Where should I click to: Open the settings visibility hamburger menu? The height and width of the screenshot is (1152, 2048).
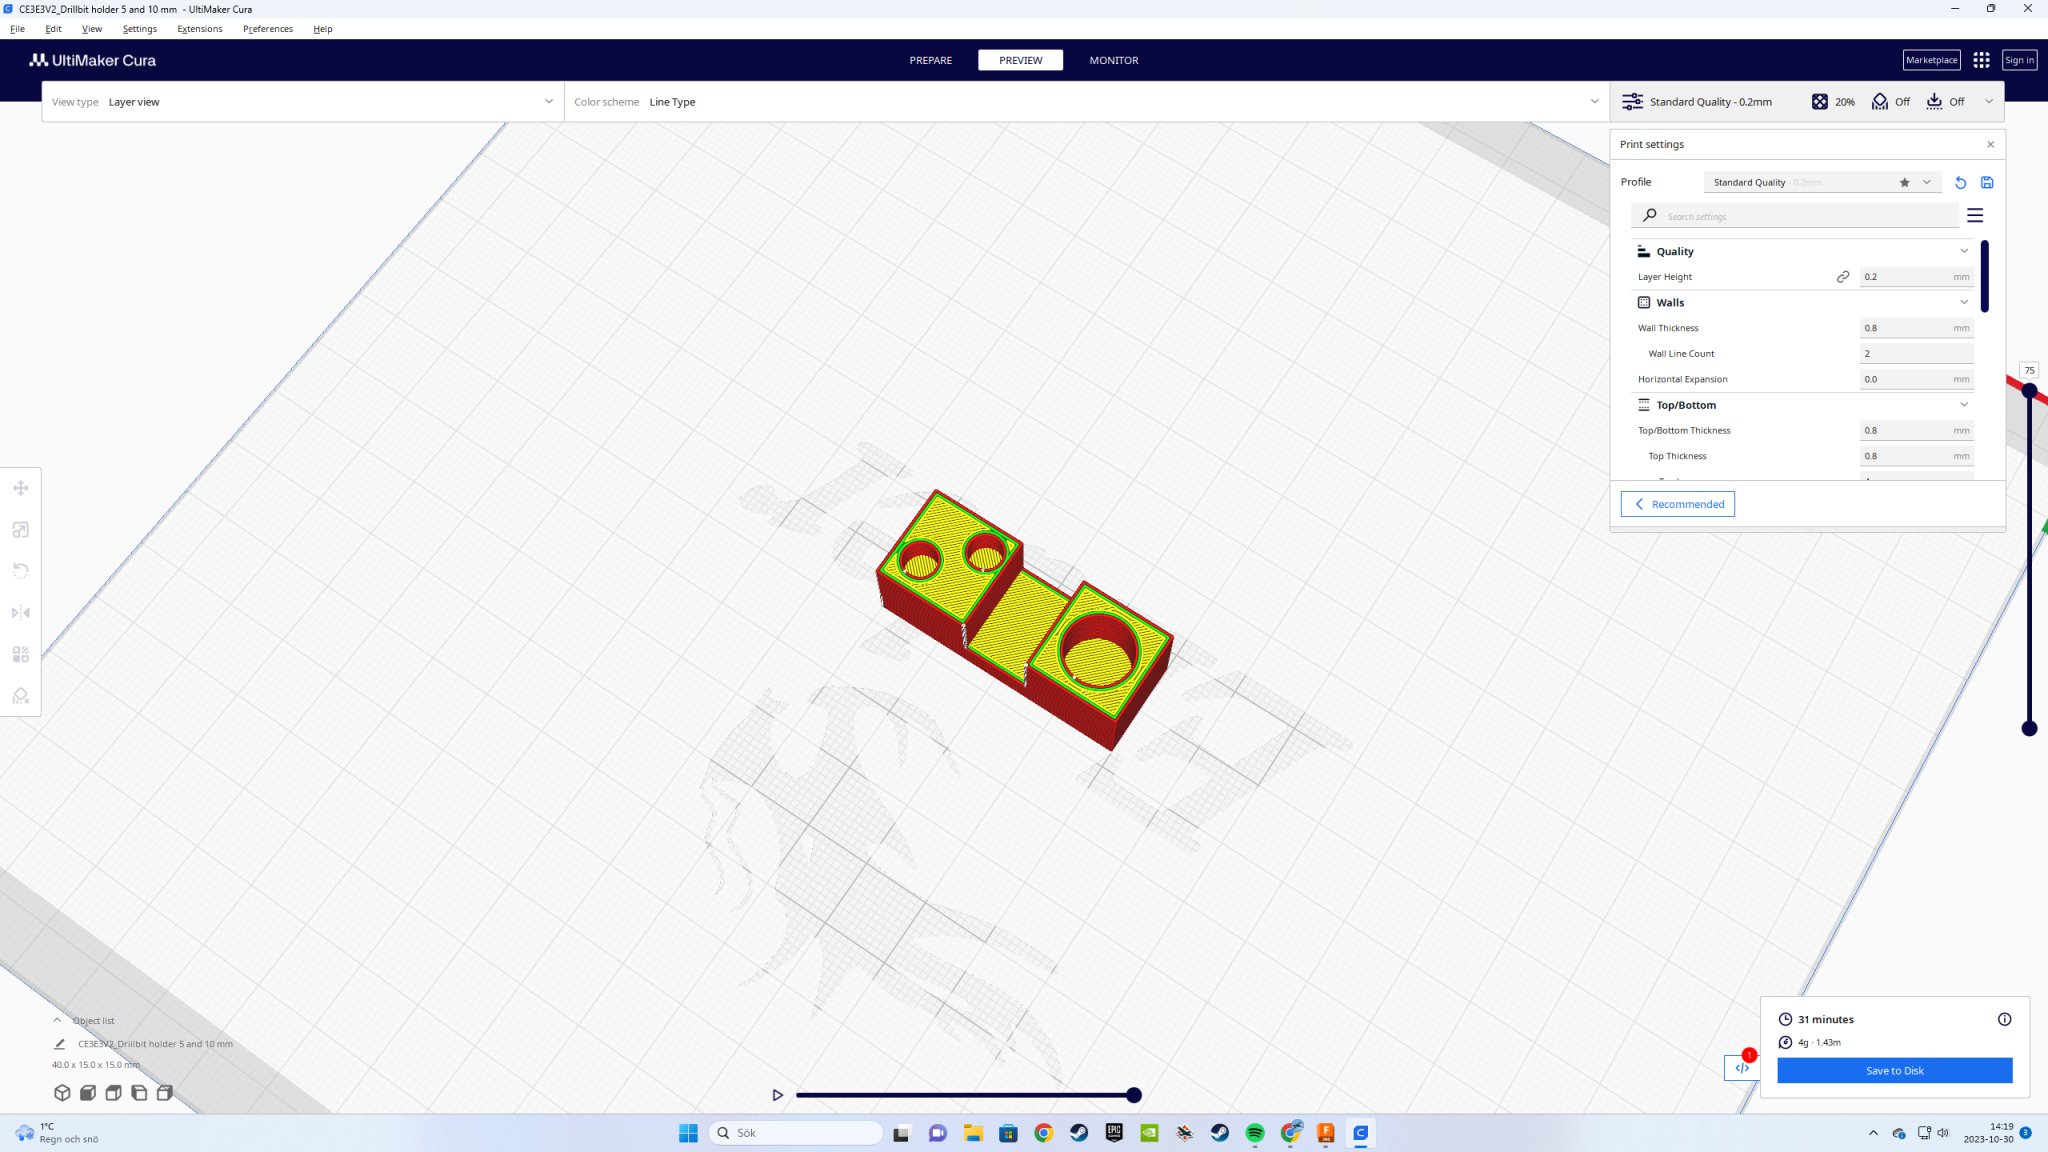click(1975, 216)
